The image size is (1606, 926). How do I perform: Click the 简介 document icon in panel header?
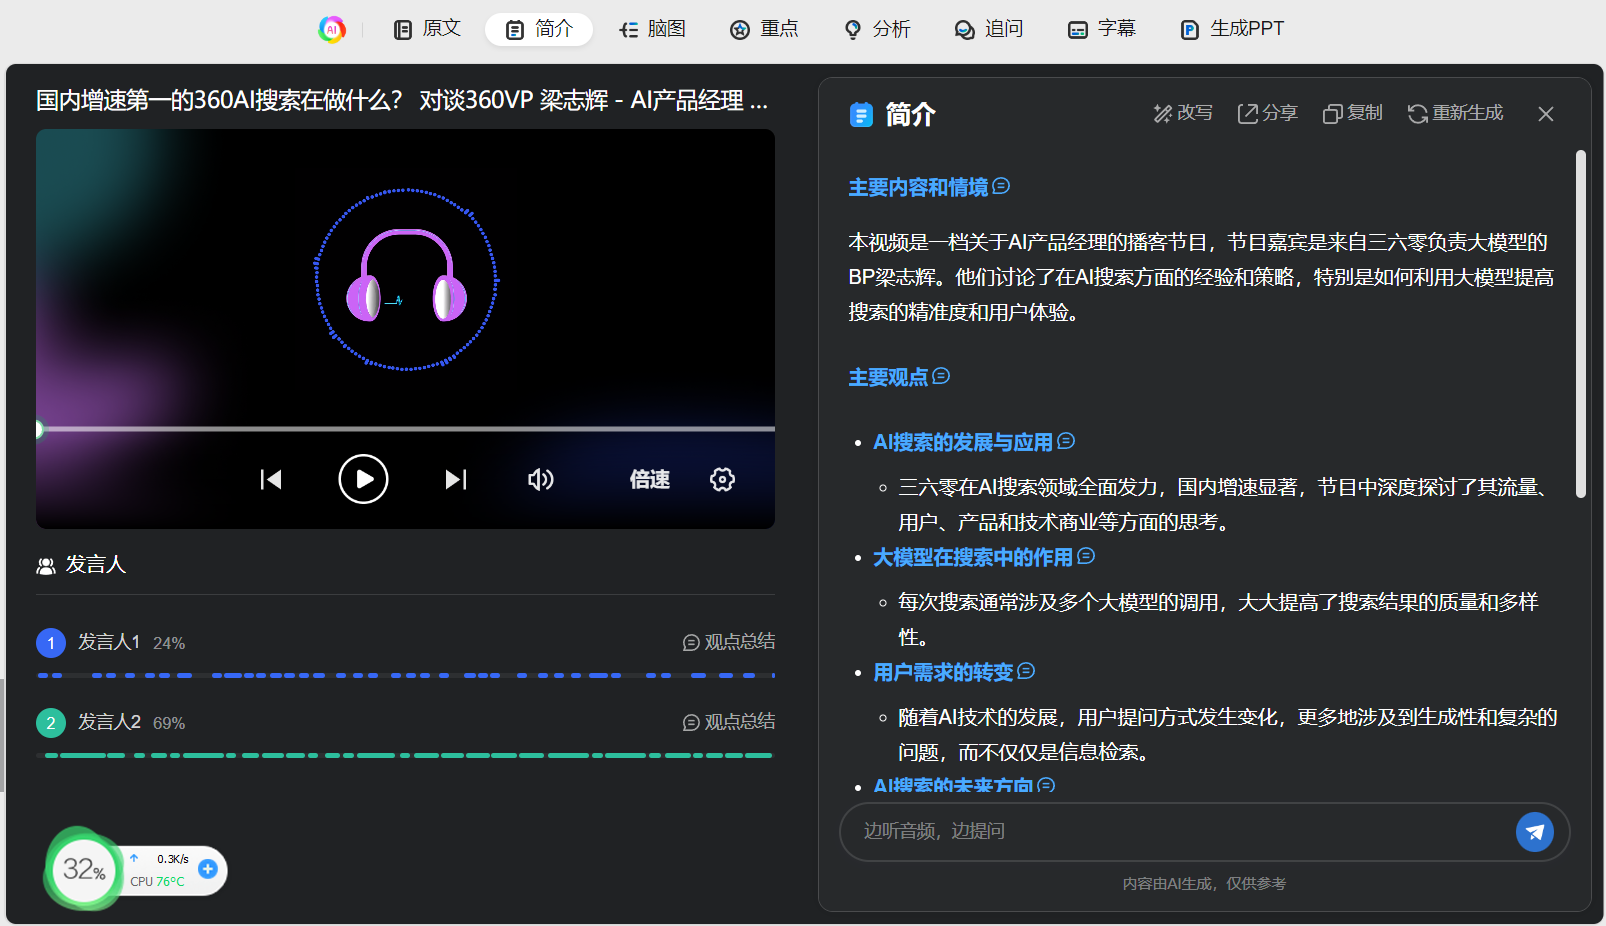pyautogui.click(x=861, y=115)
